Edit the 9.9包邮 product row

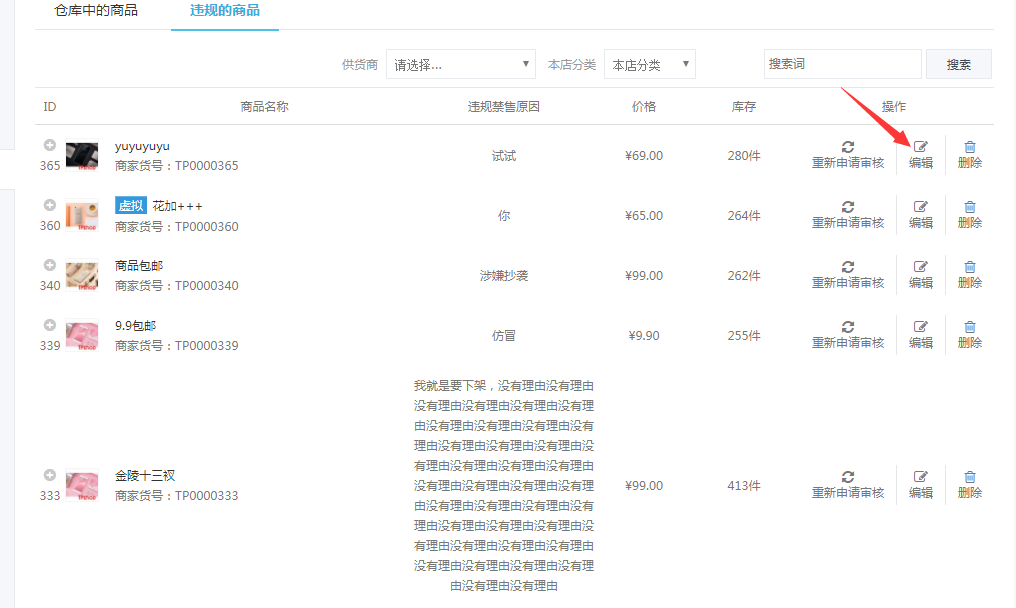click(920, 334)
